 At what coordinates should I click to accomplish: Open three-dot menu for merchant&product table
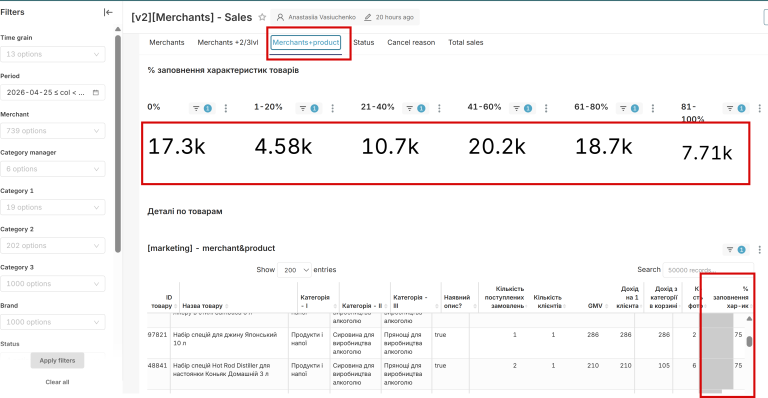tap(760, 250)
